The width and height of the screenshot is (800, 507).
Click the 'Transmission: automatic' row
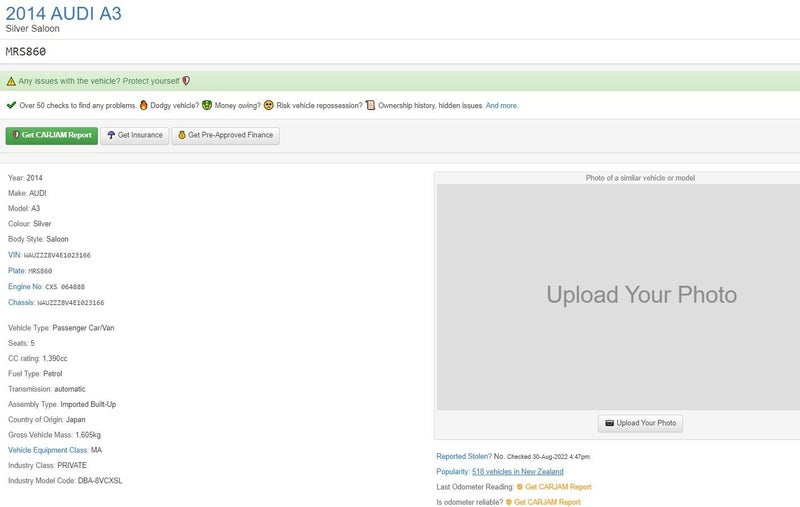(46, 389)
